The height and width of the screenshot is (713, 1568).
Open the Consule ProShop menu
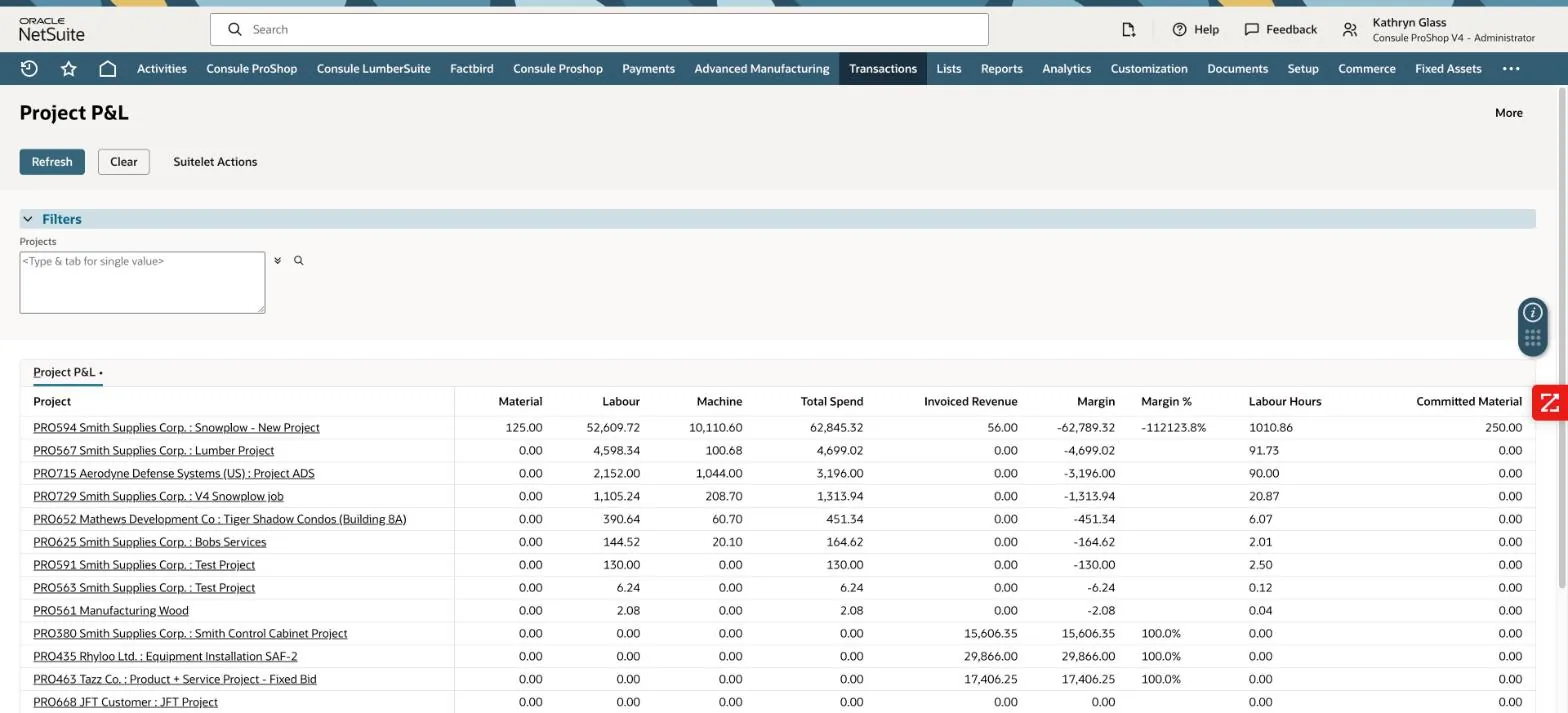251,69
